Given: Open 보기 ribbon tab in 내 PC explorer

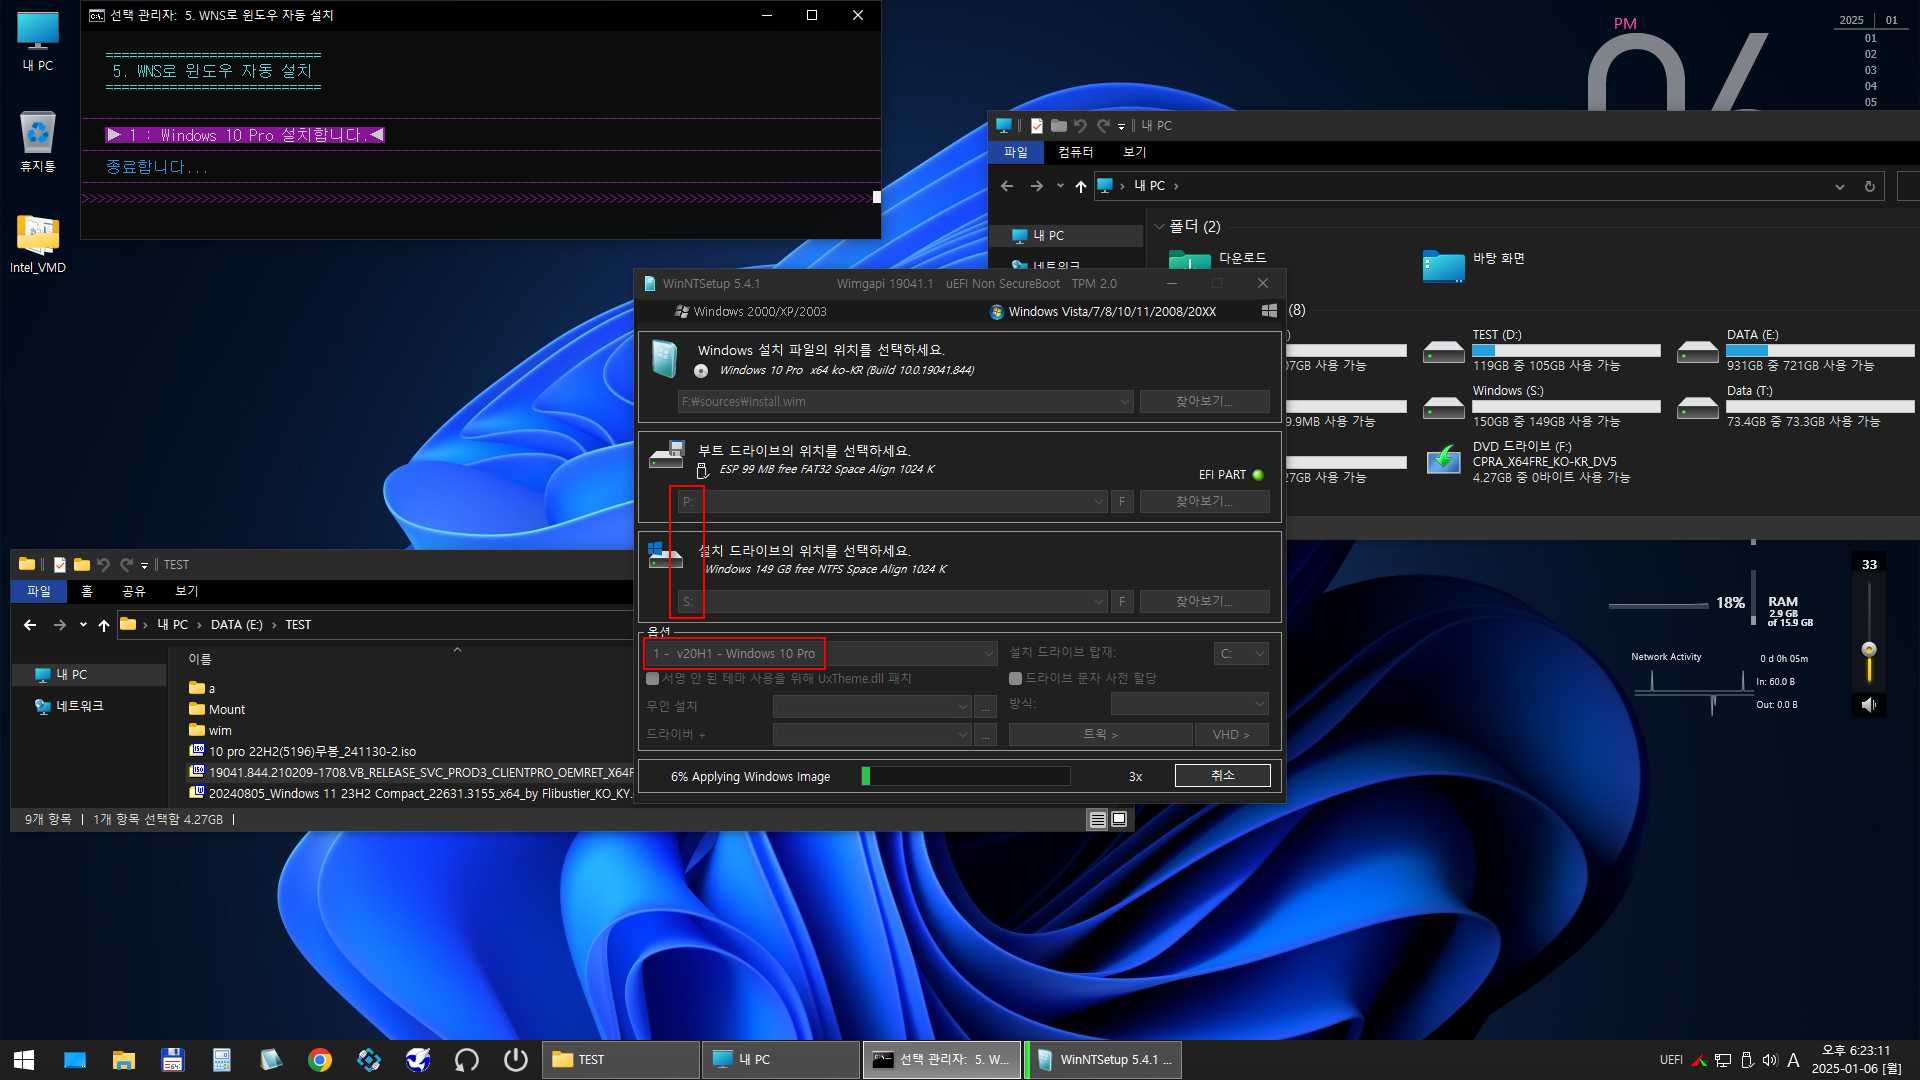Looking at the screenshot, I should click(1135, 153).
